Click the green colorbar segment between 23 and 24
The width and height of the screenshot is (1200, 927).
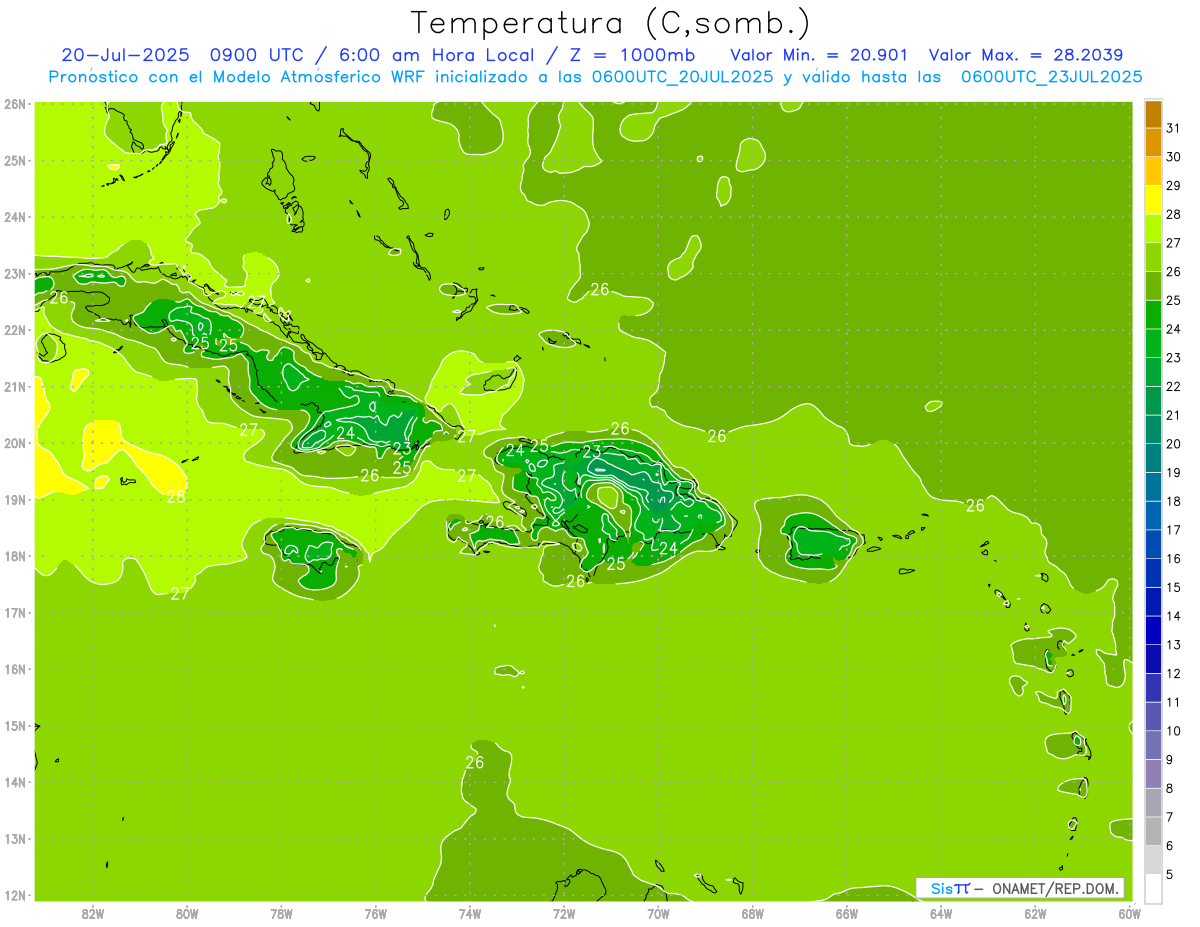point(1153,343)
